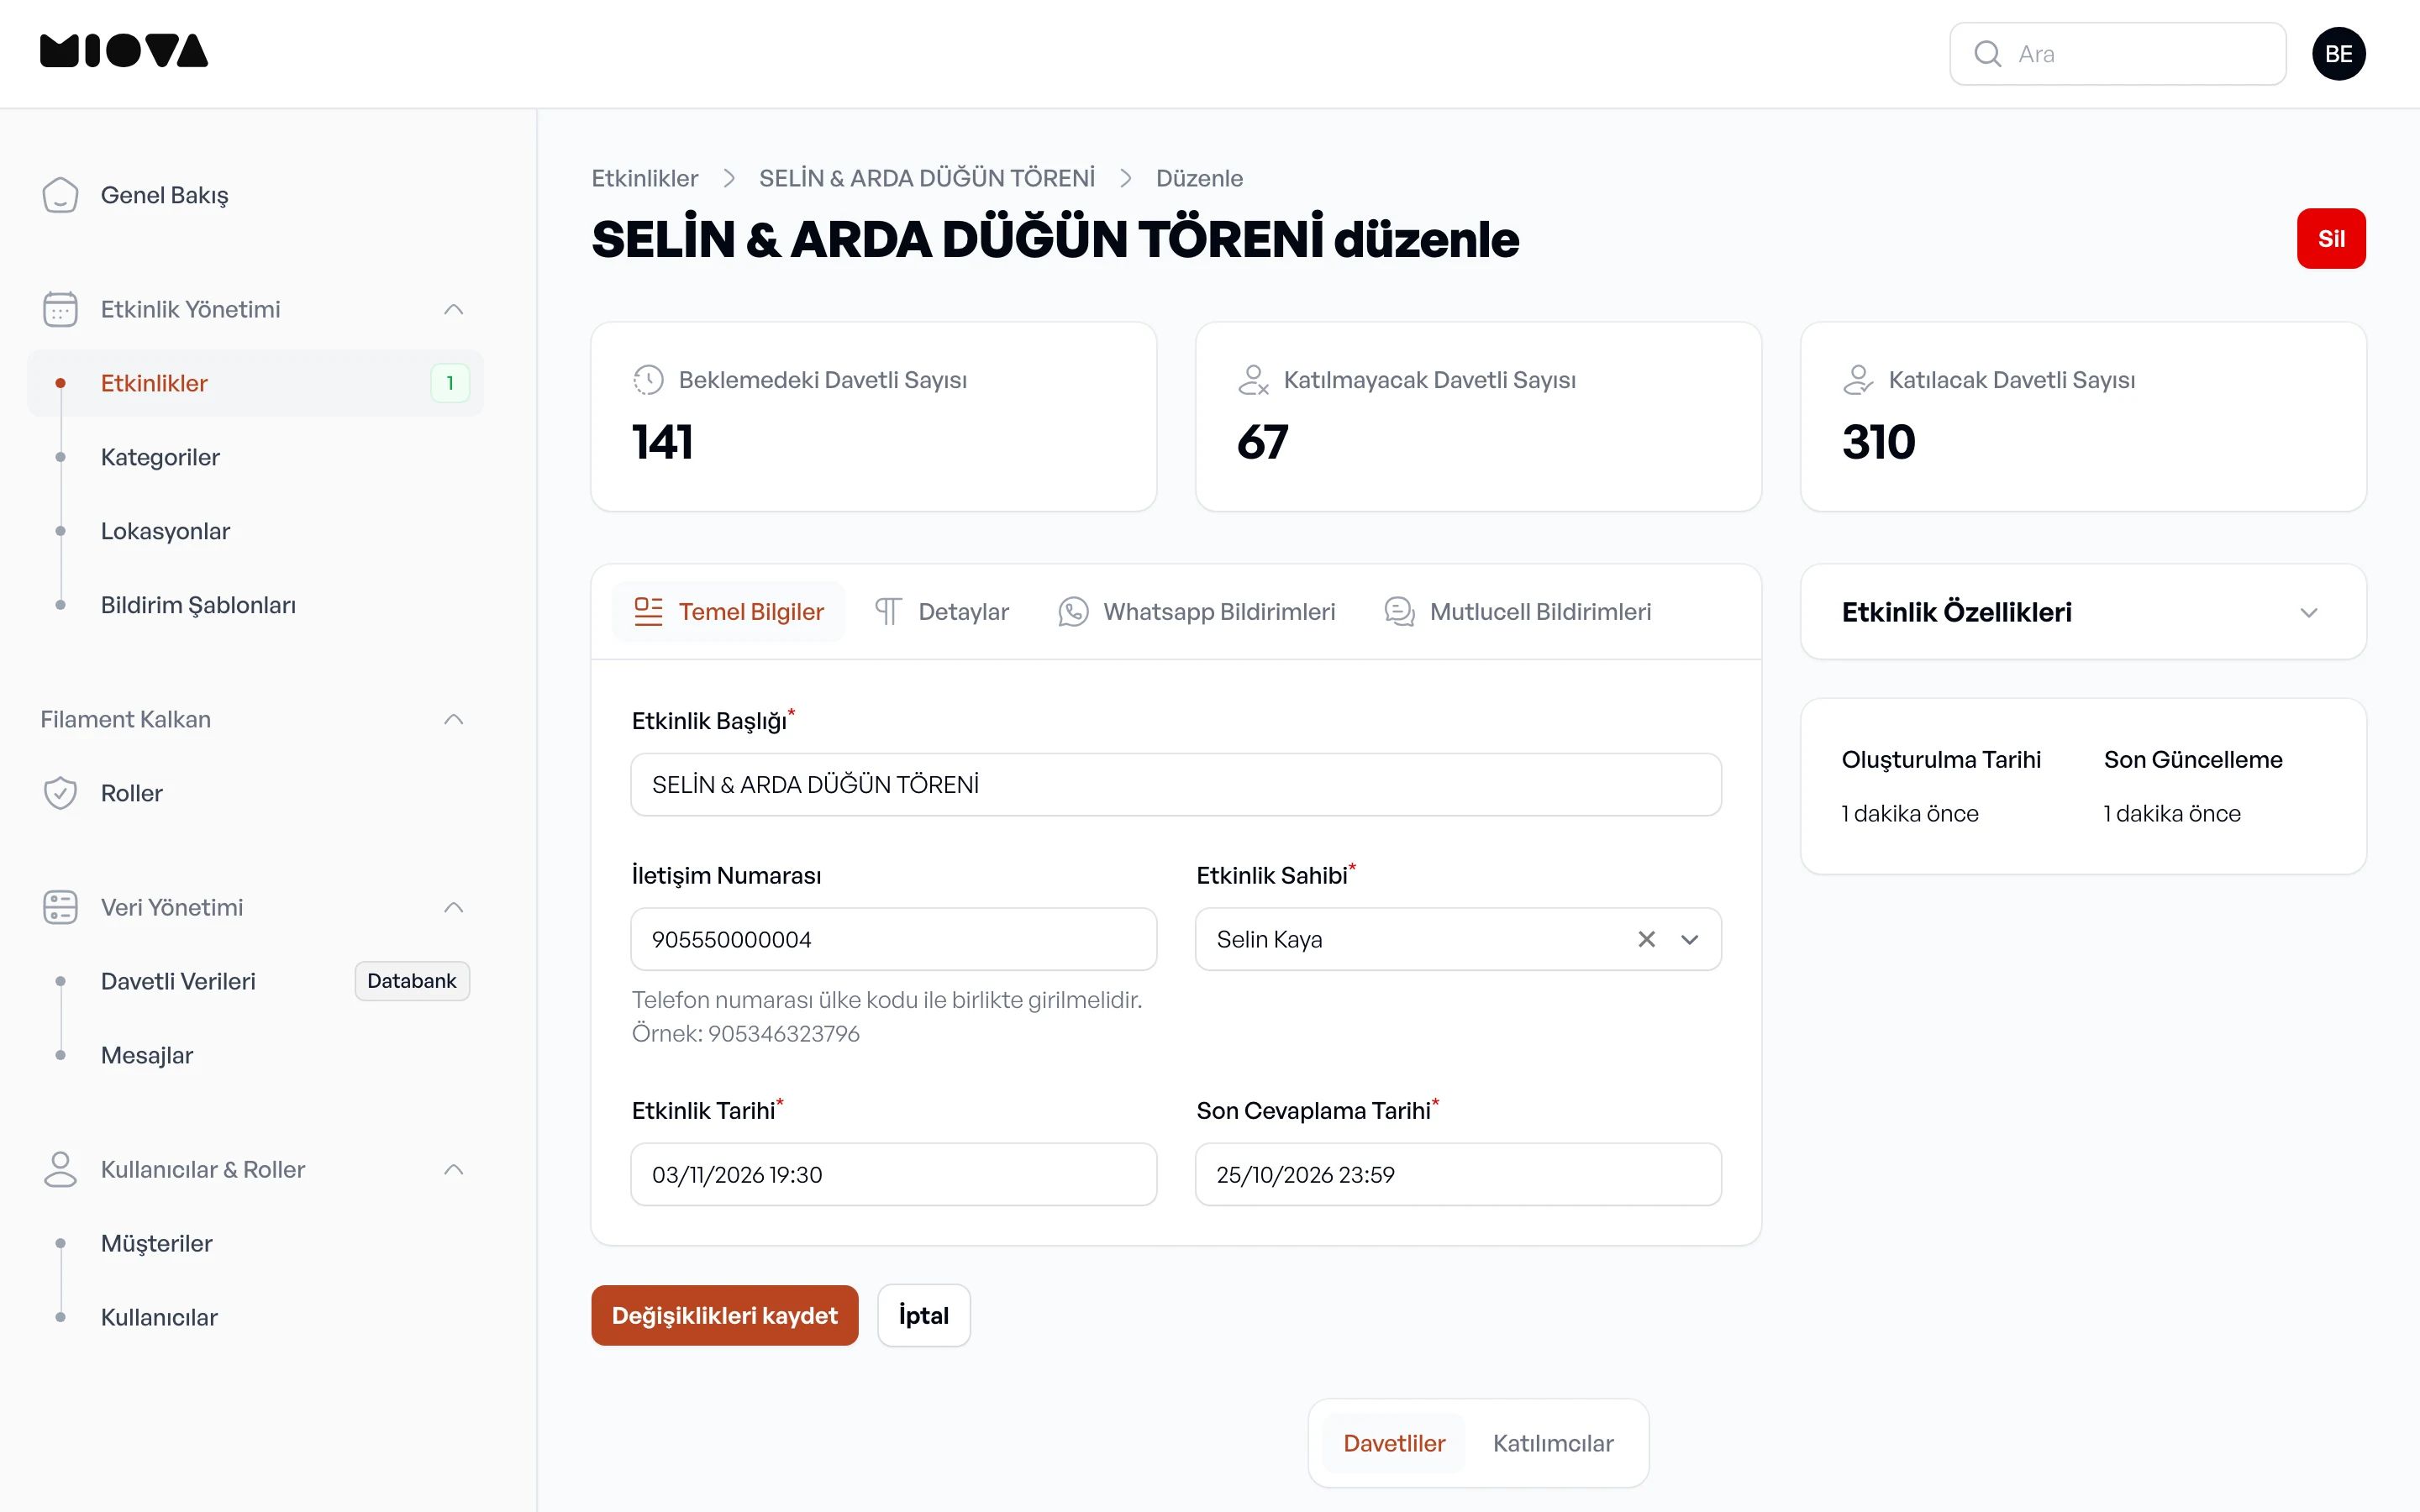Viewport: 2420px width, 1512px height.
Task: Expand the Etkinlik Özellikleri panel
Action: [2308, 612]
